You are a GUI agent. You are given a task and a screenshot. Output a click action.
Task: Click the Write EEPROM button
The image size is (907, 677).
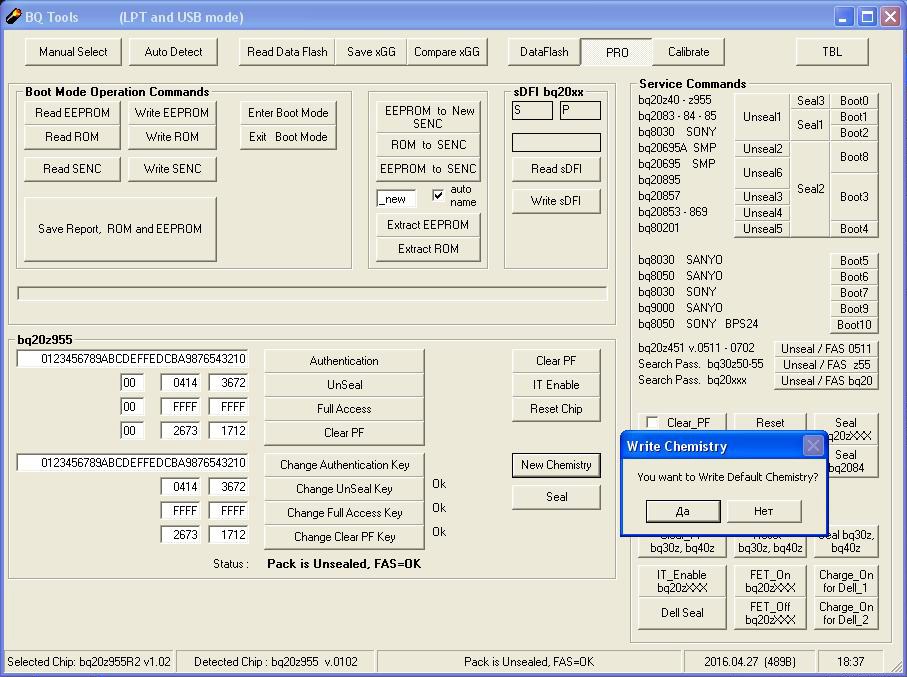(x=172, y=113)
